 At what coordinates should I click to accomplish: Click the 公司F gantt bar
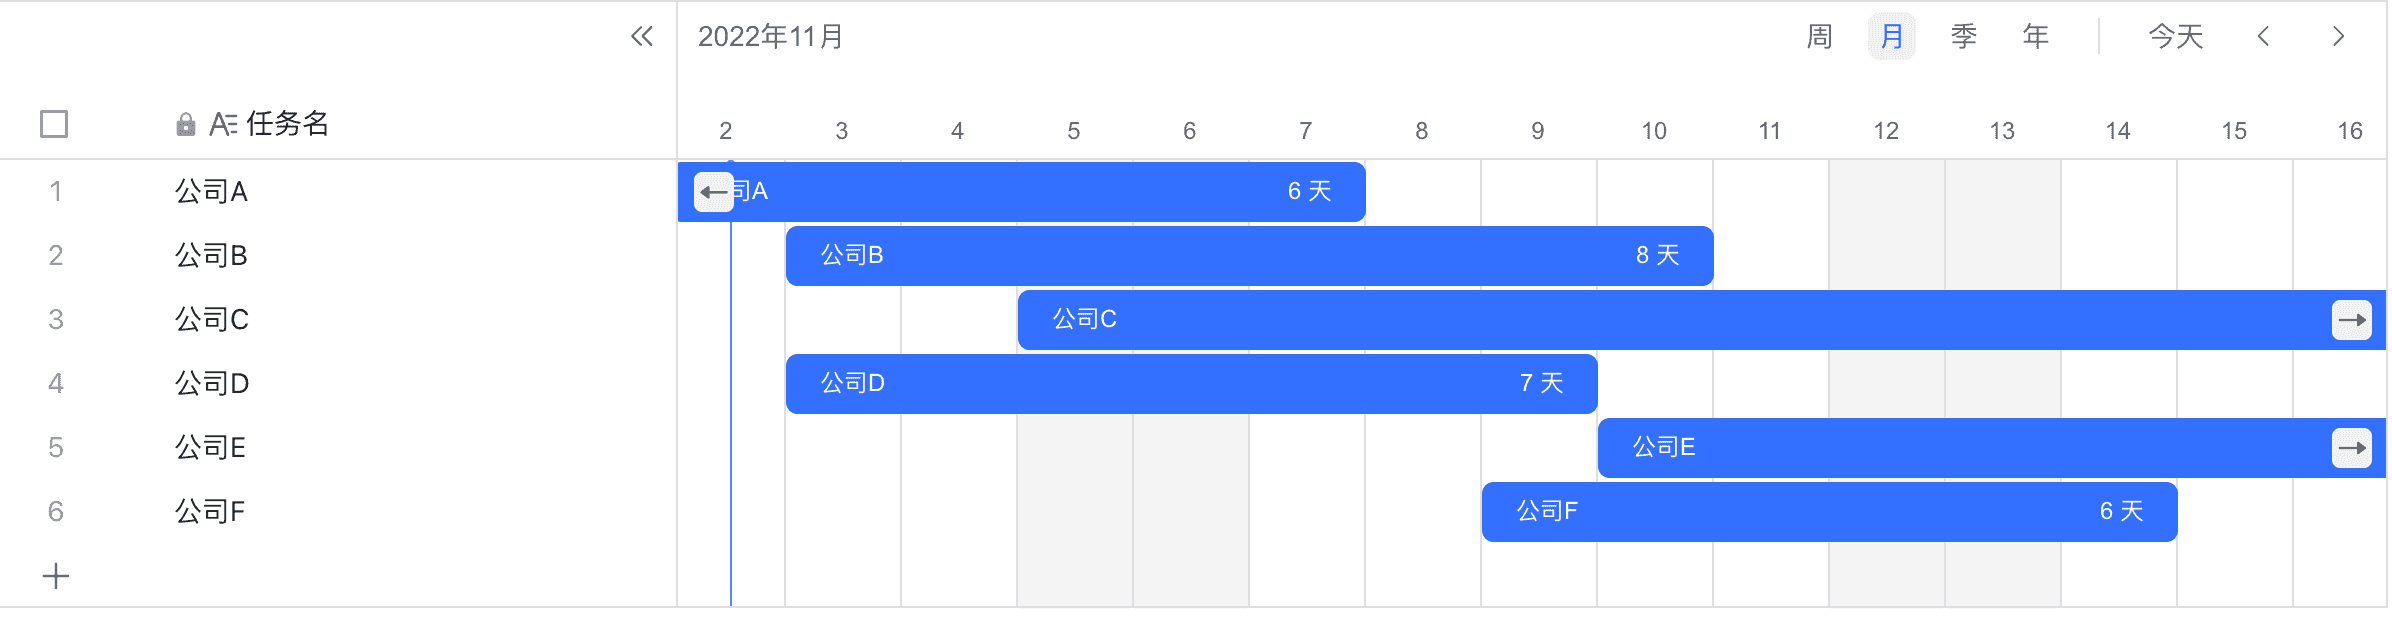(1830, 512)
